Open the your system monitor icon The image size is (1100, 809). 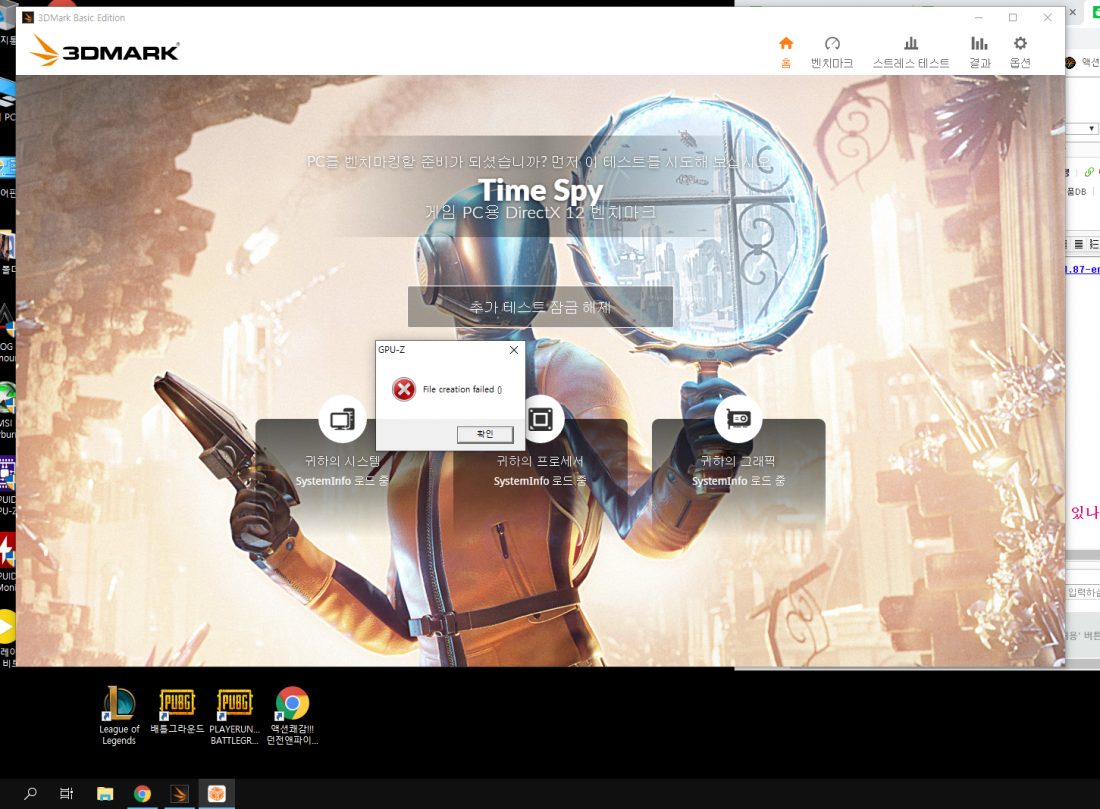[x=342, y=419]
